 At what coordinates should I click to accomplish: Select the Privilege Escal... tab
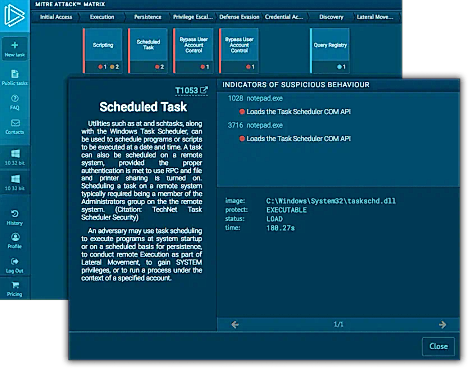click(193, 17)
